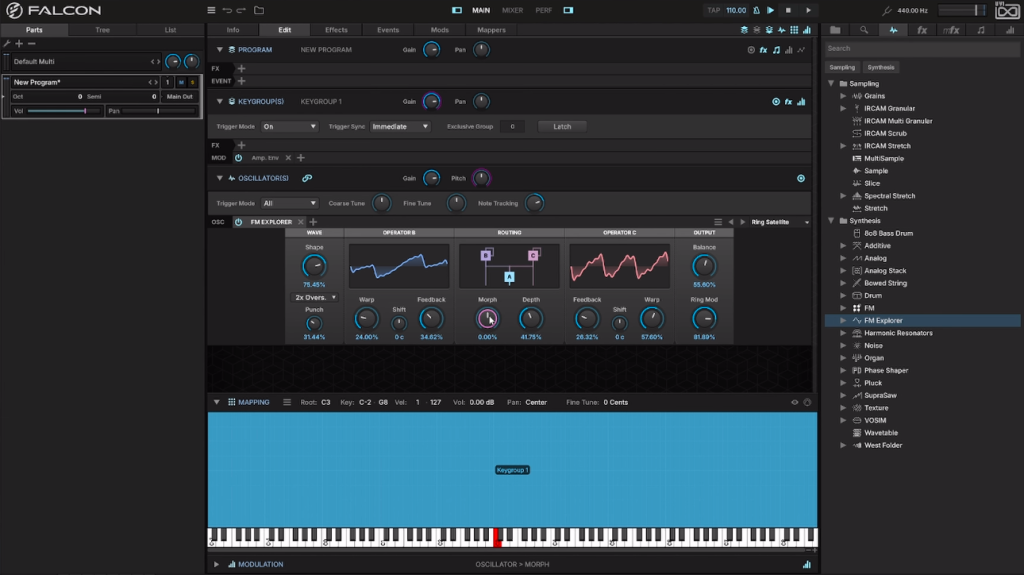Open the List tab
The width and height of the screenshot is (1024, 575).
(x=170, y=30)
